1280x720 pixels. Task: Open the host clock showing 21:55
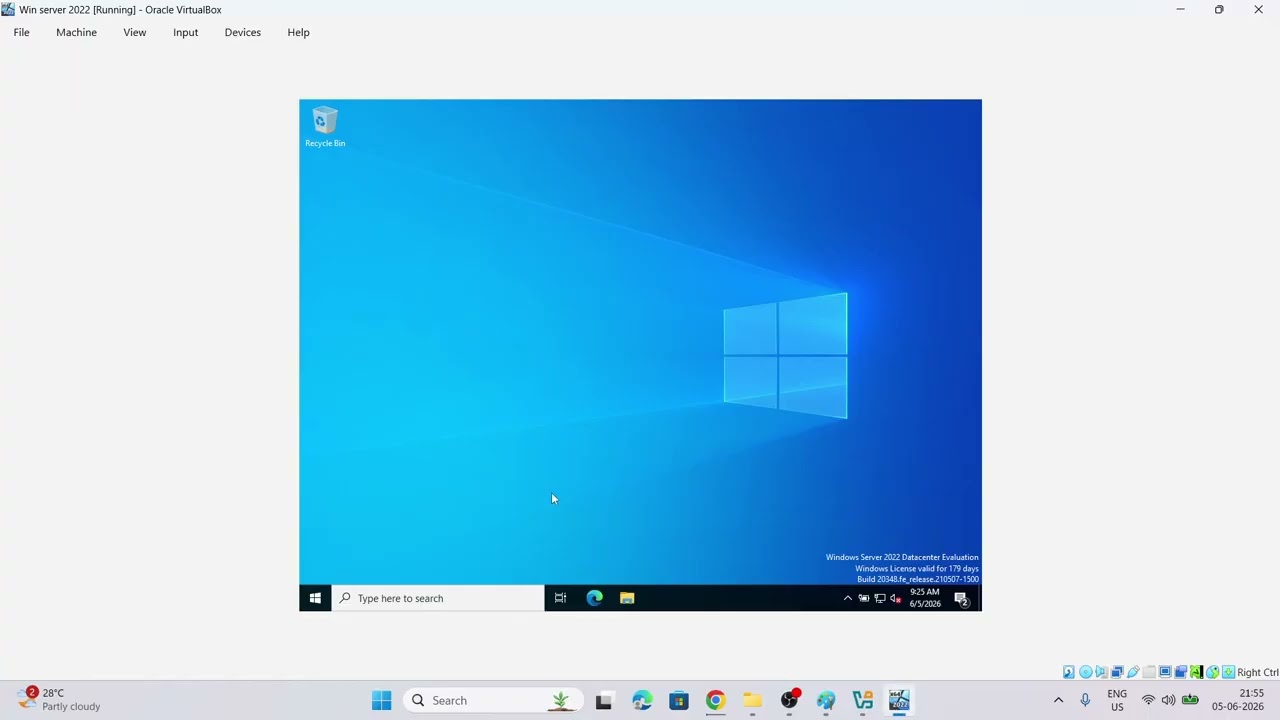pyautogui.click(x=1238, y=700)
